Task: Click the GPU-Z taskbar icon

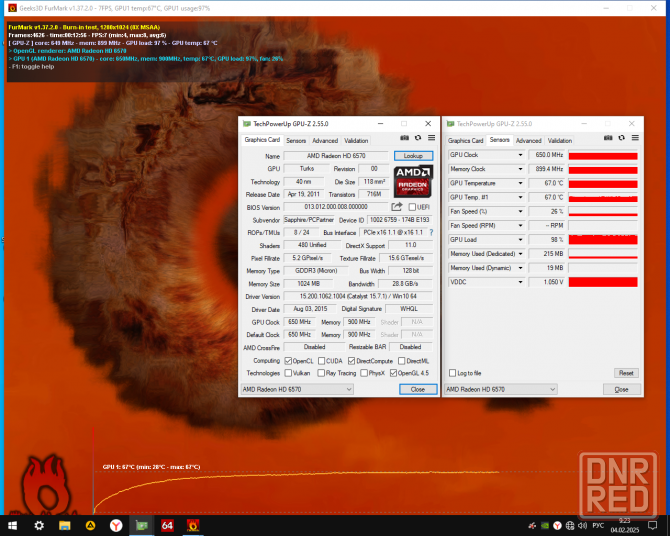Action: (x=141, y=525)
